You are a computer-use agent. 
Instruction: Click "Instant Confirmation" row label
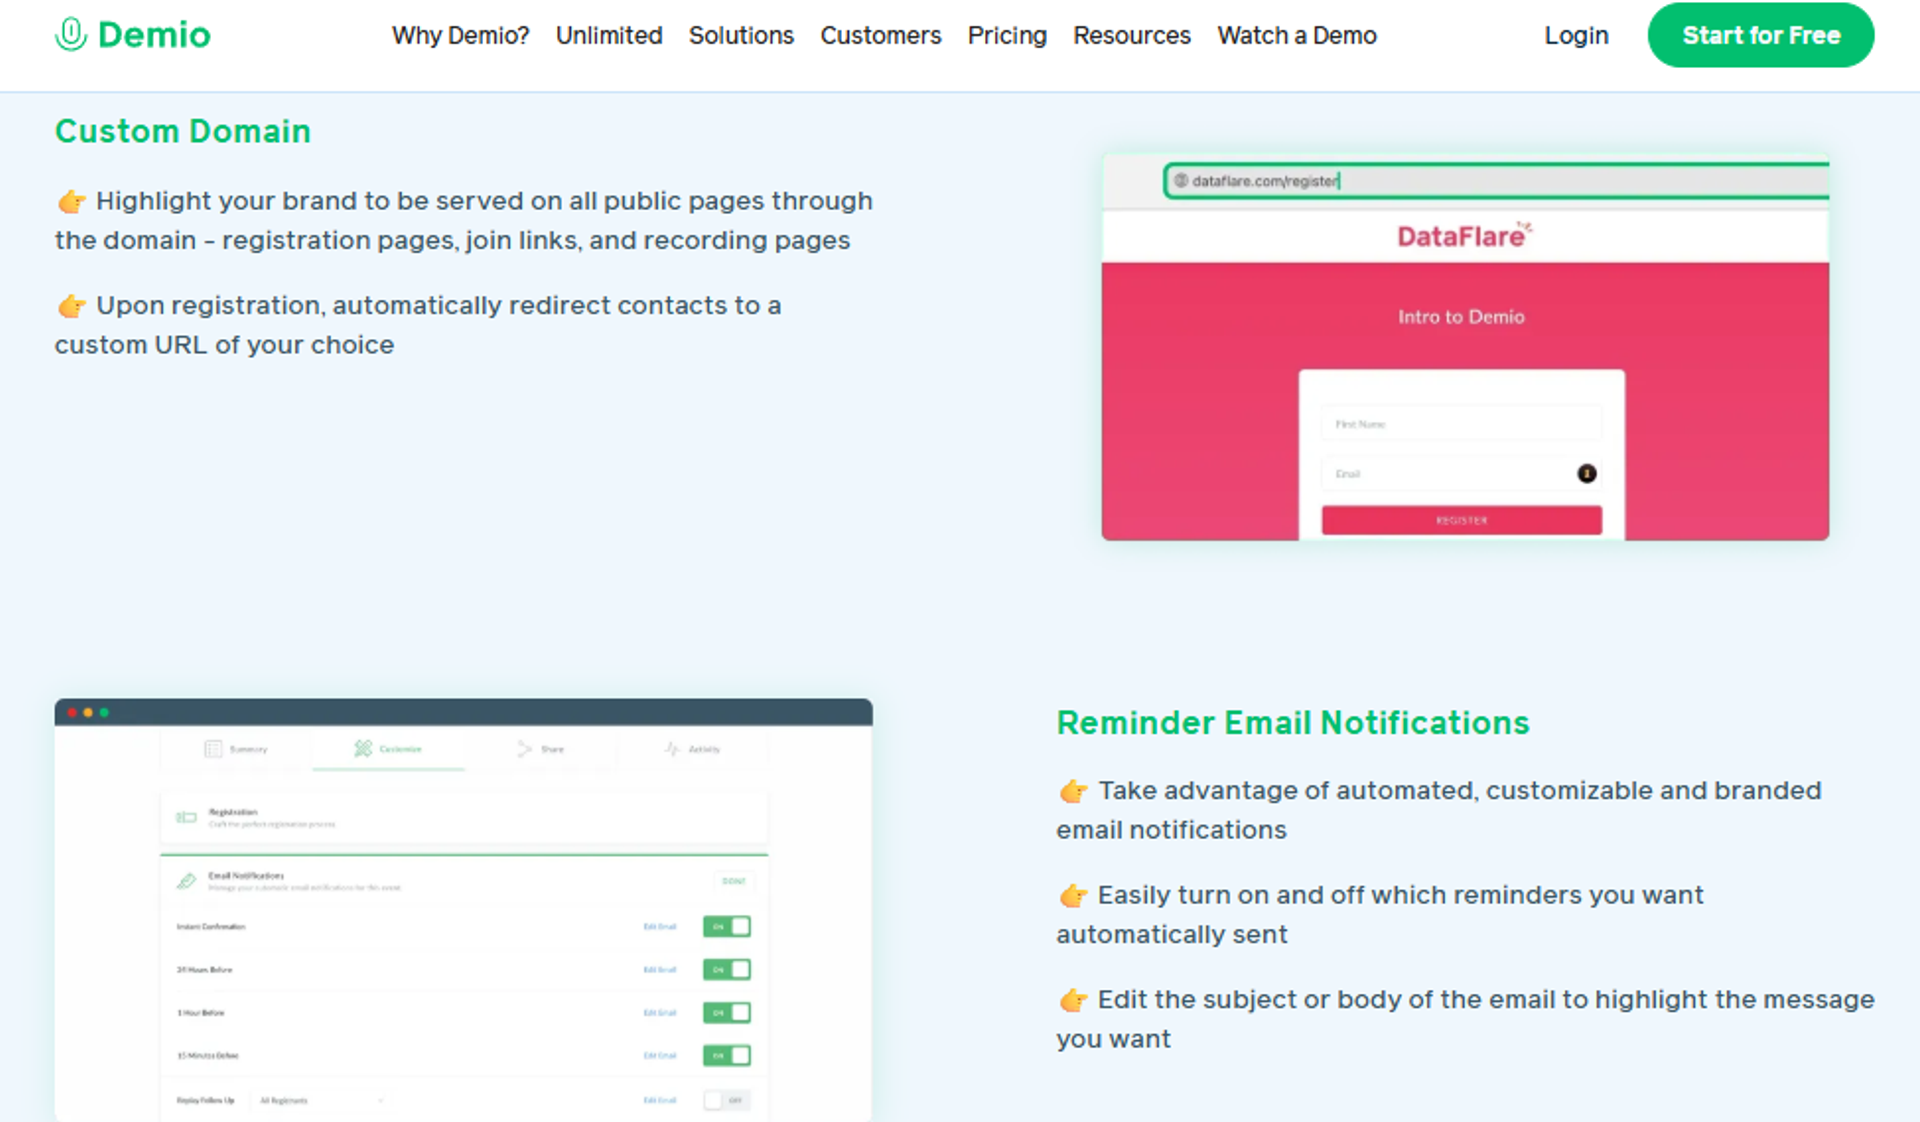211,927
